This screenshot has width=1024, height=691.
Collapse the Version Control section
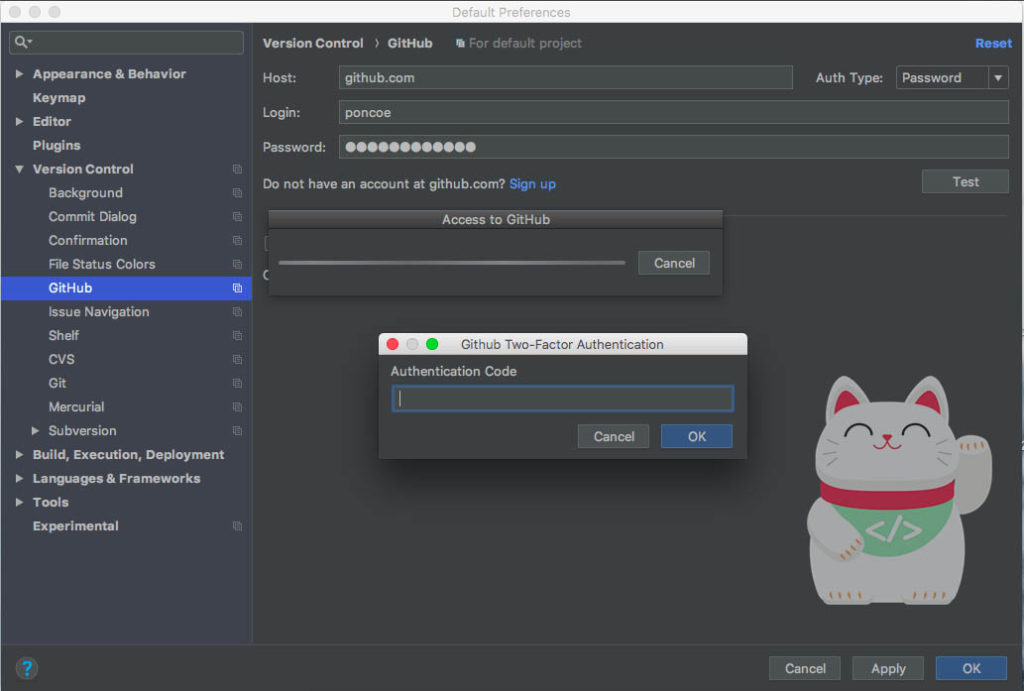tap(20, 169)
